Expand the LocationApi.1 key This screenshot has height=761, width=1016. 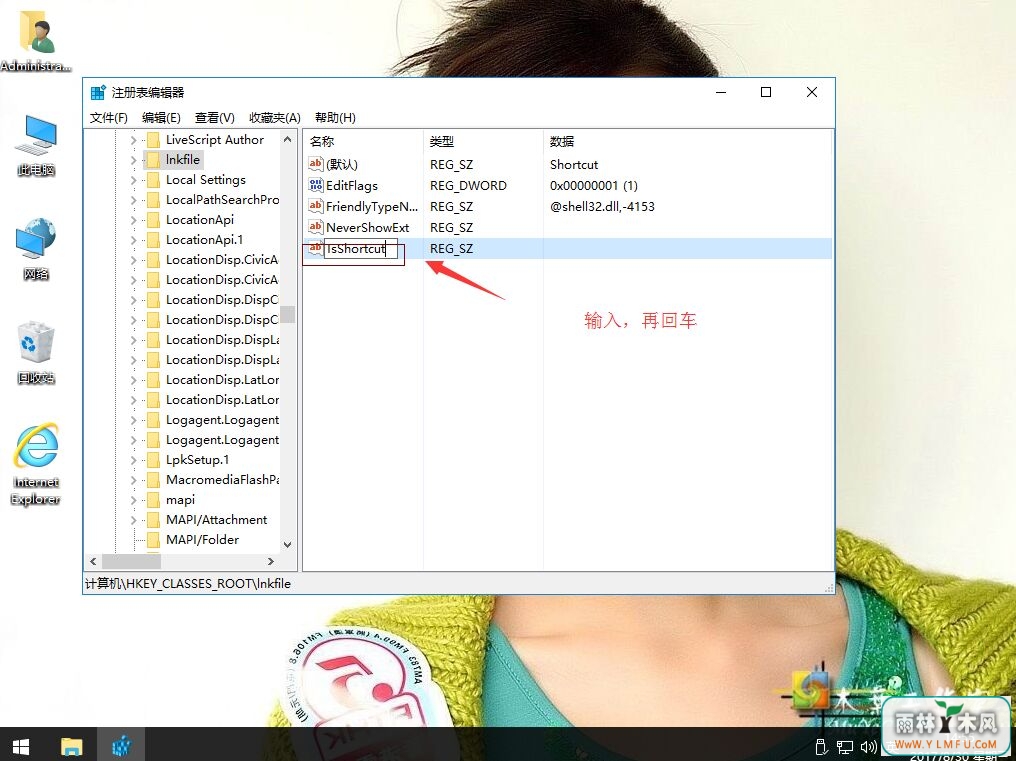[133, 240]
